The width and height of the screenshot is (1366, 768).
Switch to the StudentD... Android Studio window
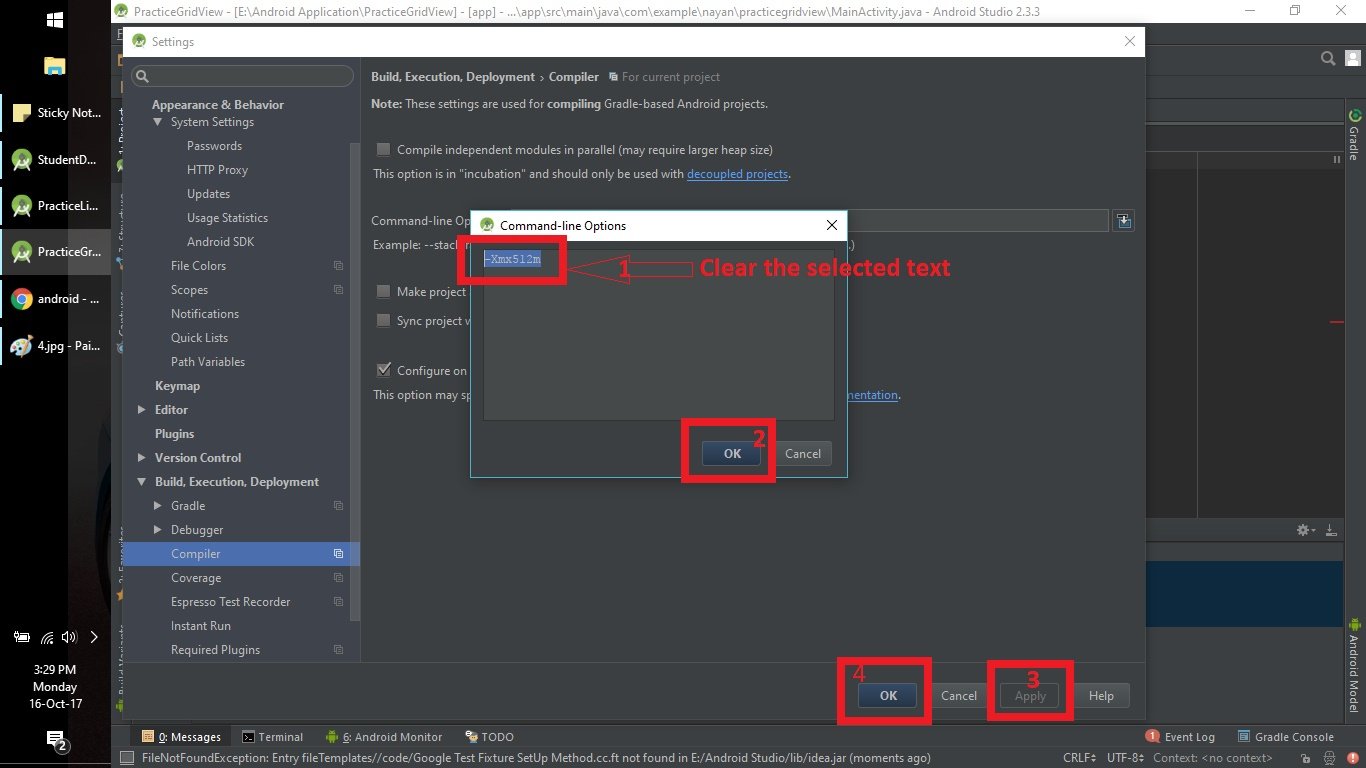tap(55, 159)
